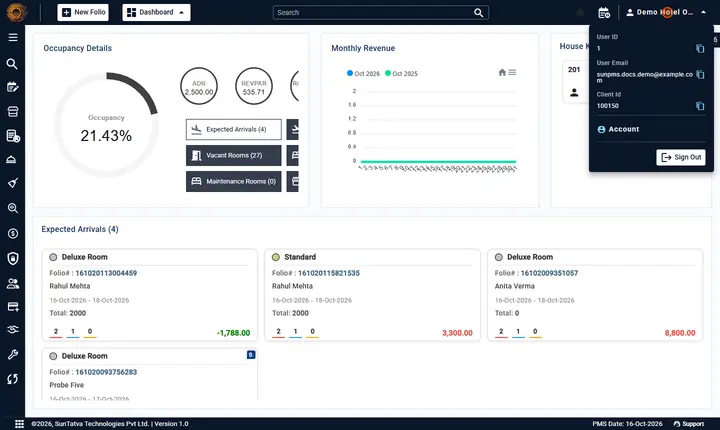Show Maintenance Rooms (0)

click(234, 181)
